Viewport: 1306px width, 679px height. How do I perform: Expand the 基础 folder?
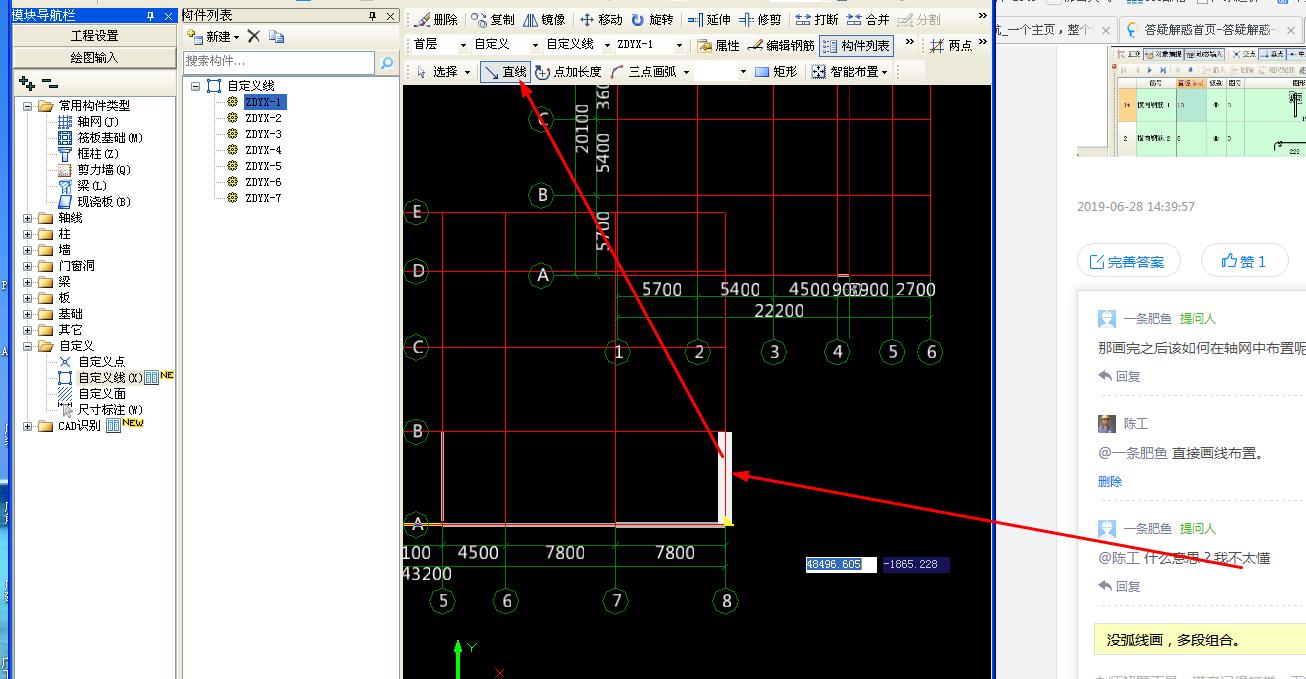coord(29,314)
